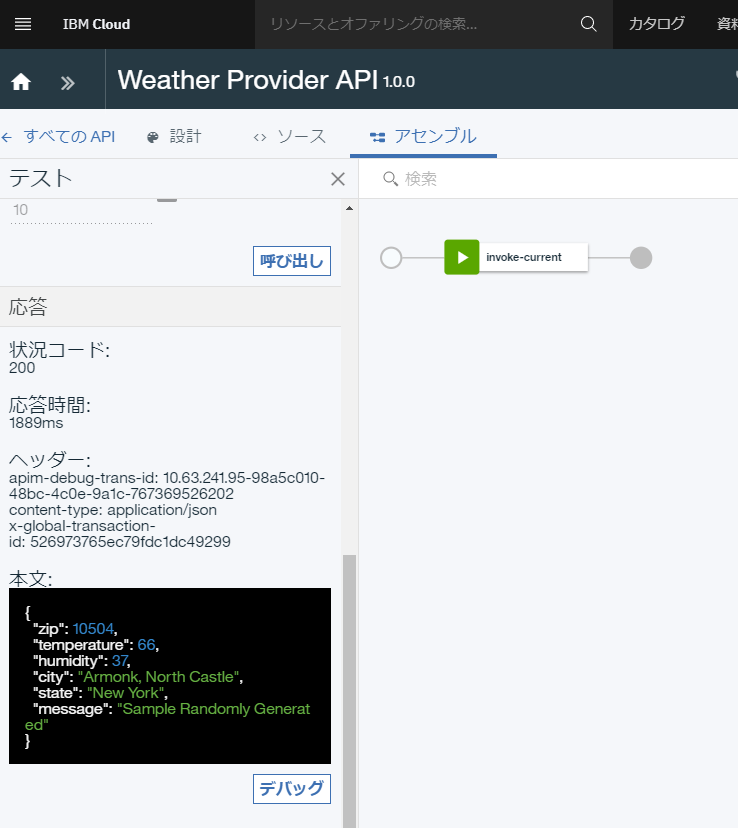This screenshot has height=828, width=738.
Task: Click status code value 200
Action: [22, 368]
